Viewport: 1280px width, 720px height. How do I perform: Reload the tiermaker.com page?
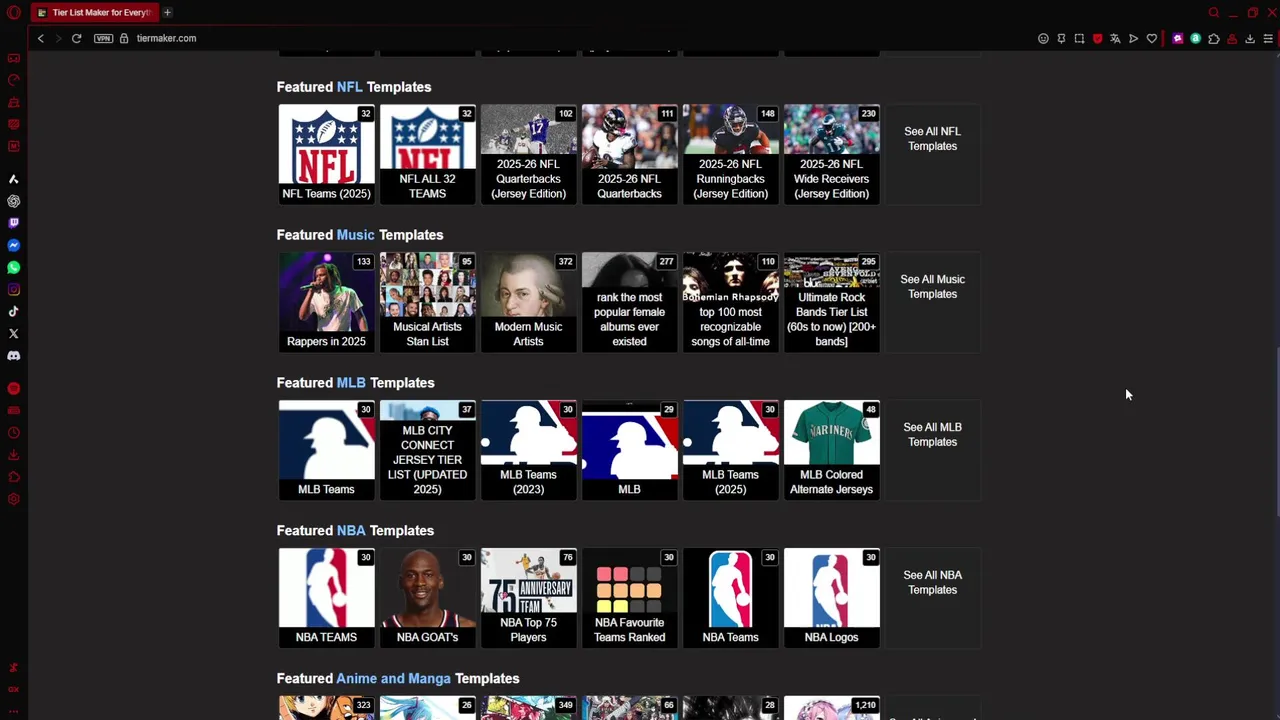(76, 38)
